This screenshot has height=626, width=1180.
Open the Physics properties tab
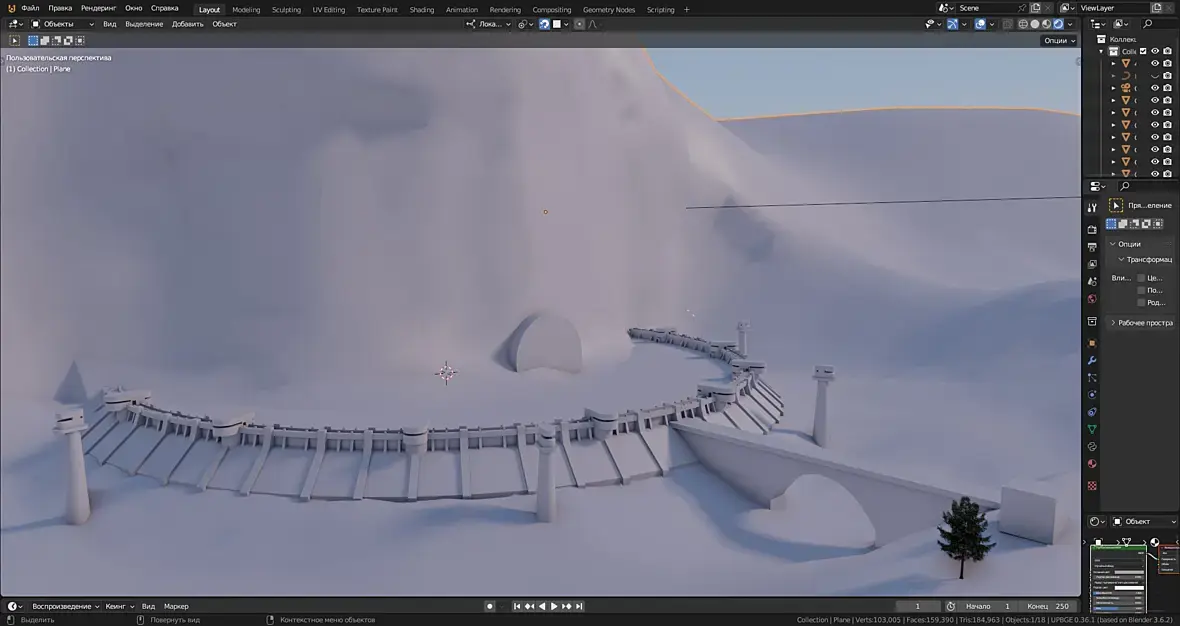(1092, 394)
